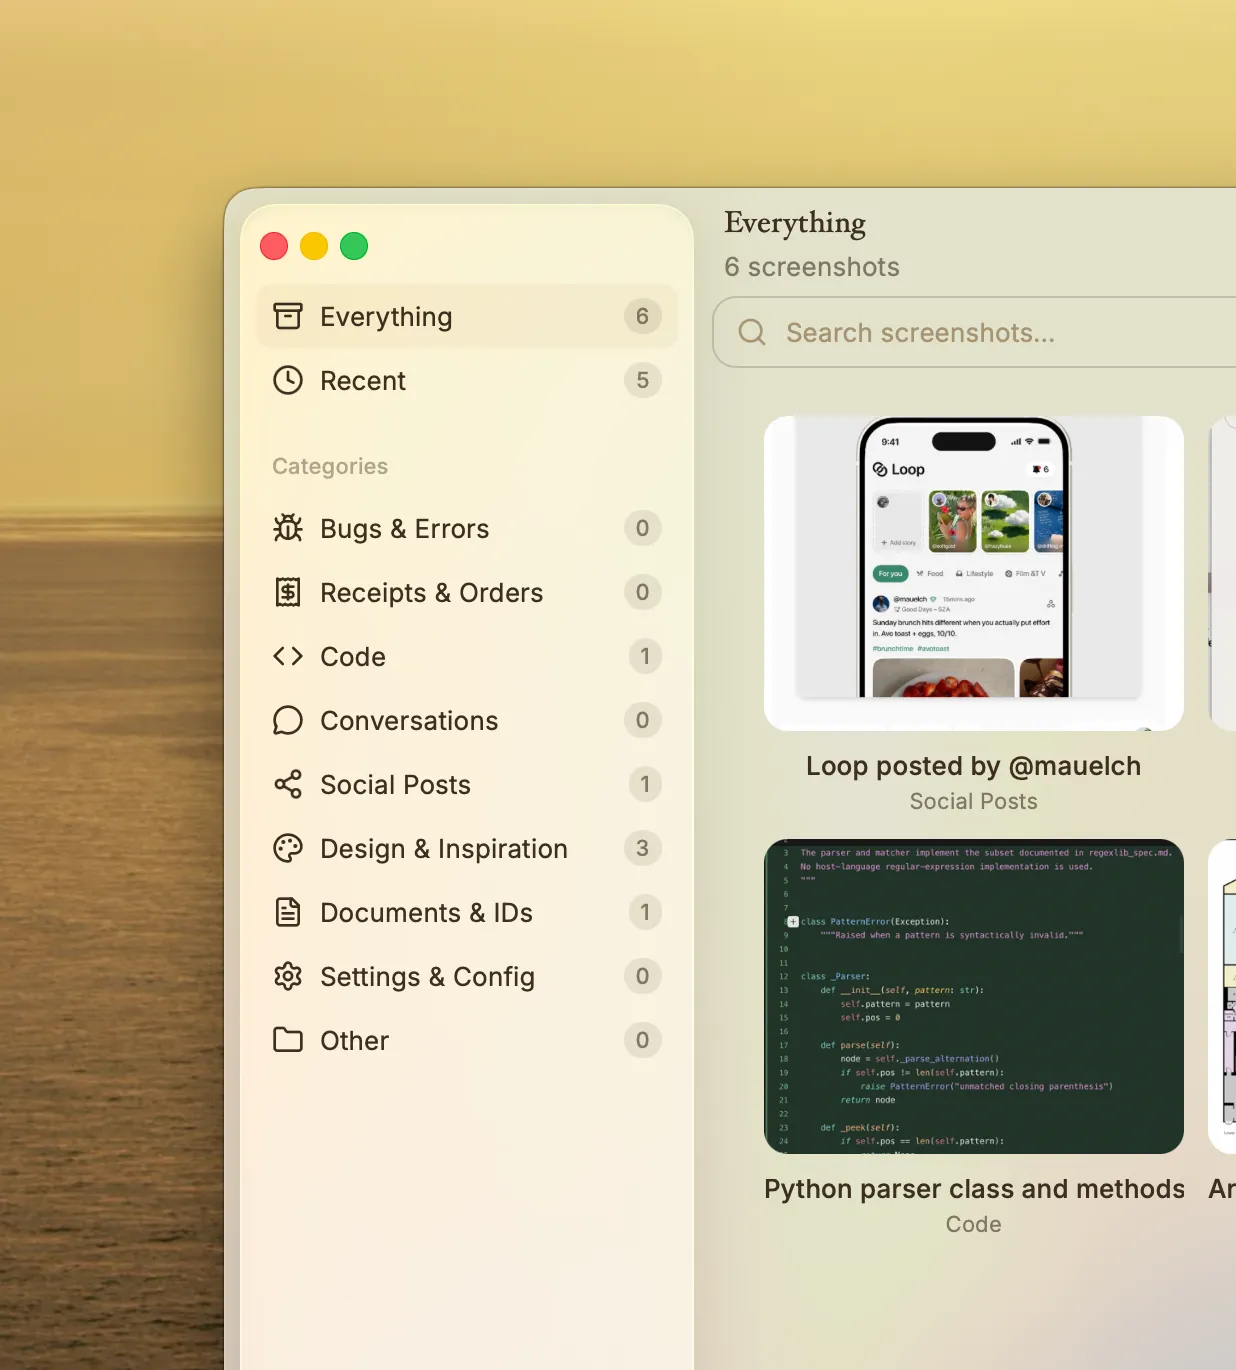The height and width of the screenshot is (1370, 1236).
Task: Click the title 'Python parser class and methods'
Action: [x=974, y=1189]
